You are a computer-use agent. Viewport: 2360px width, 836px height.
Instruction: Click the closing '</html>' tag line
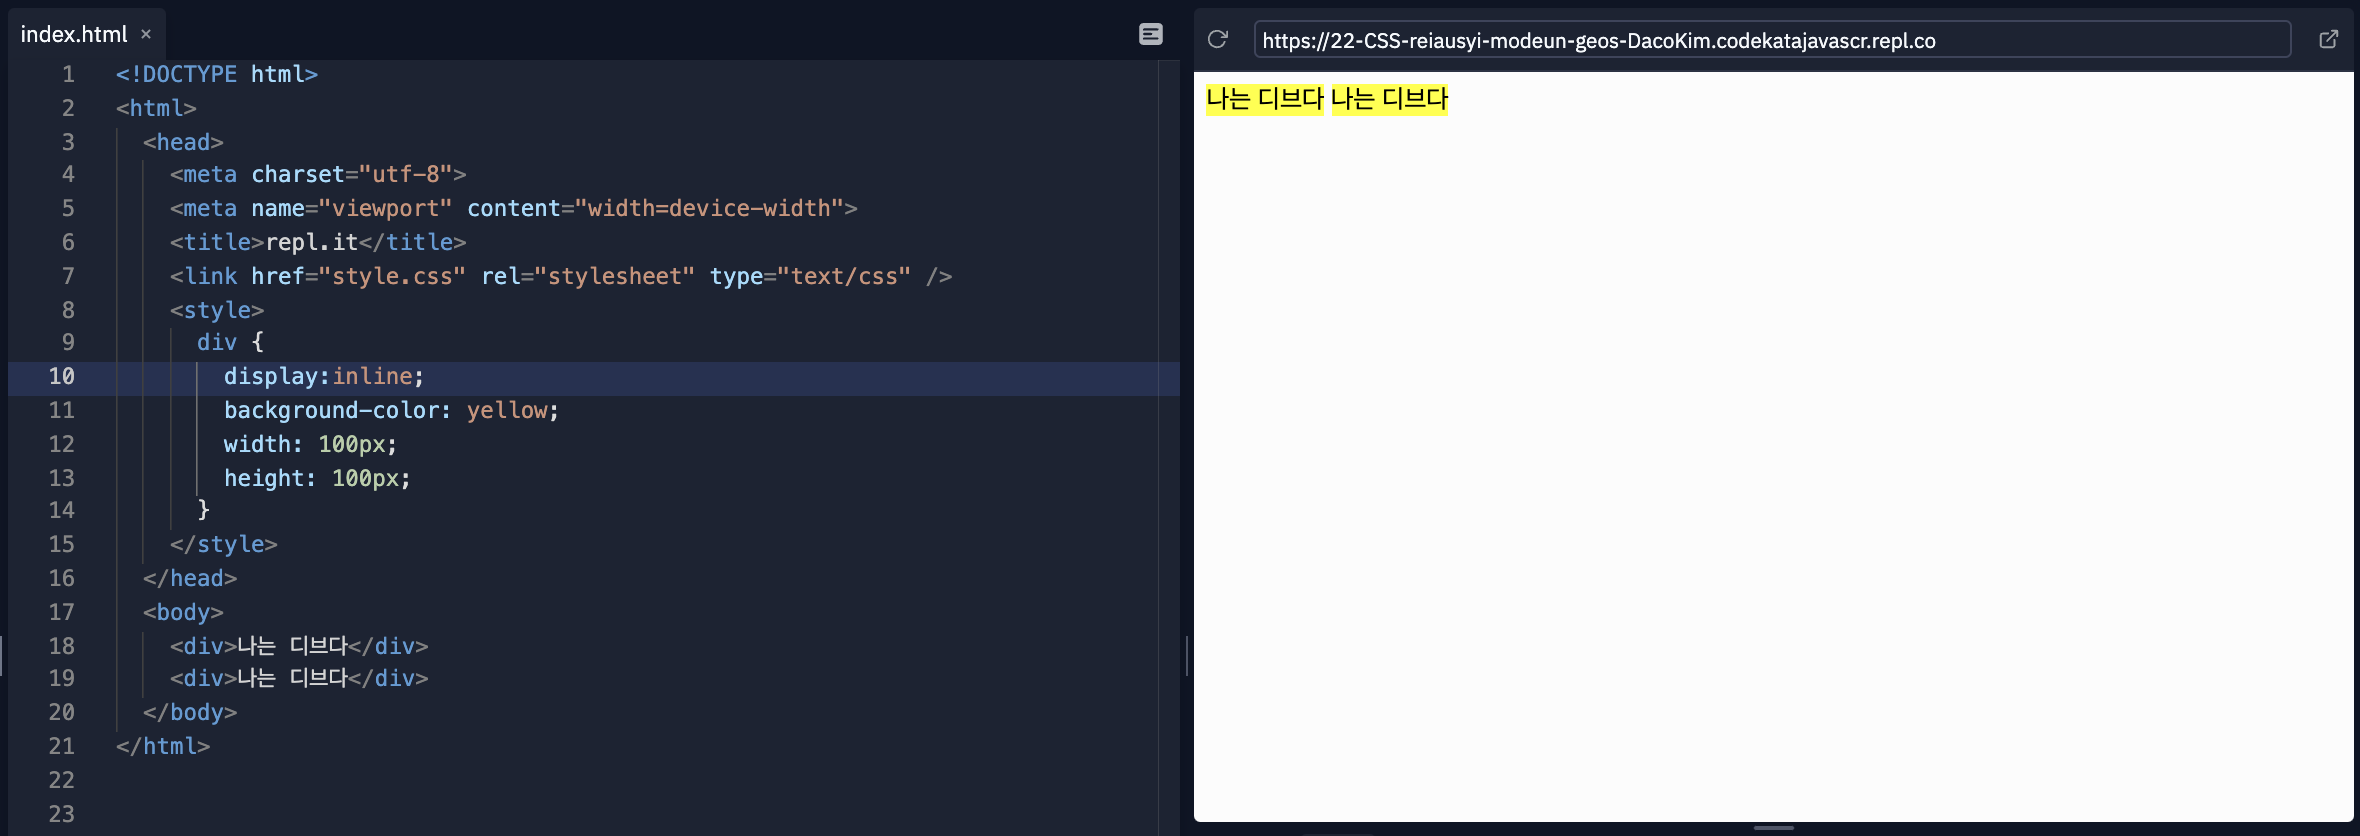click(x=163, y=746)
